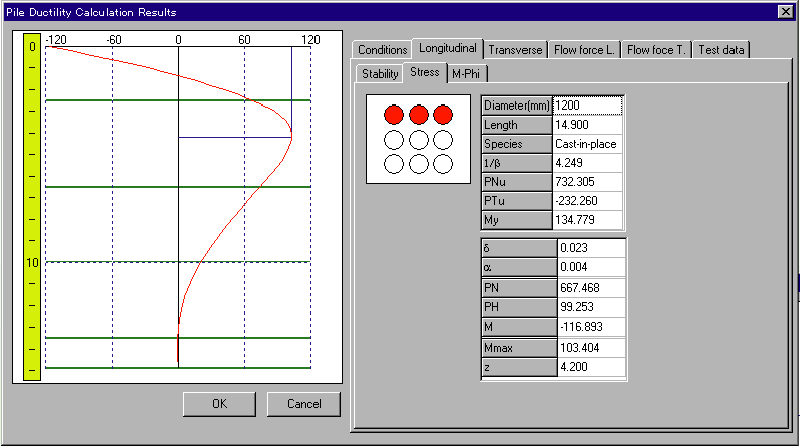
Task: Select the Stability sub-tab
Action: pos(380,73)
